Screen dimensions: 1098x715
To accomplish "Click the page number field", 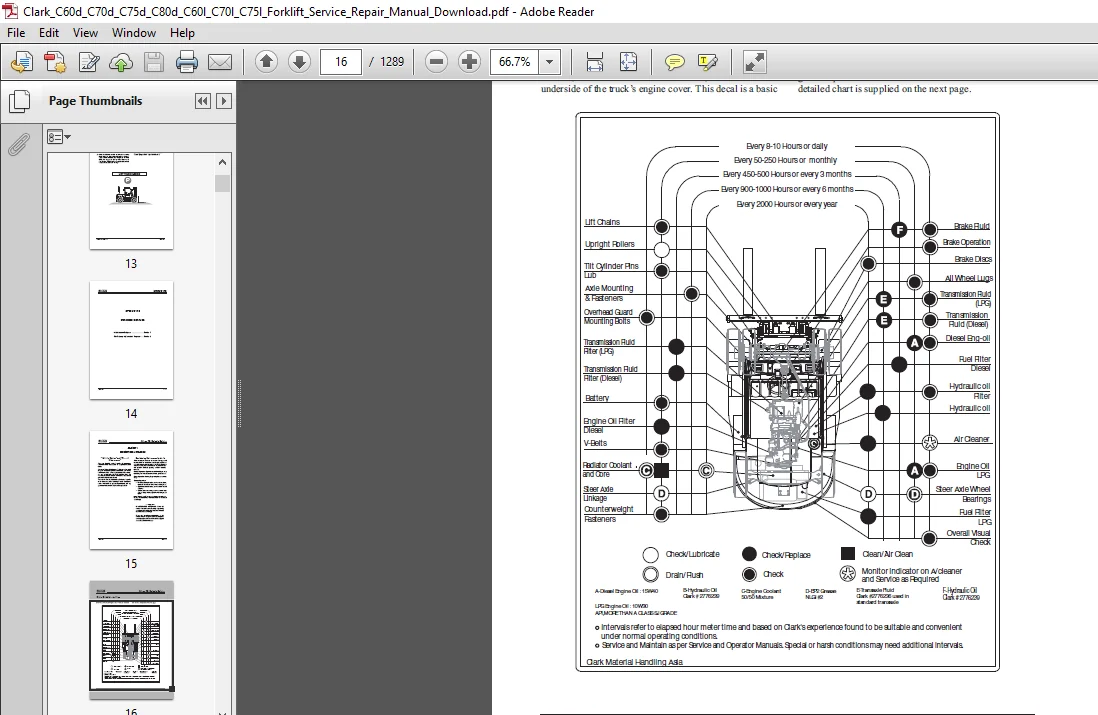I will (x=341, y=62).
